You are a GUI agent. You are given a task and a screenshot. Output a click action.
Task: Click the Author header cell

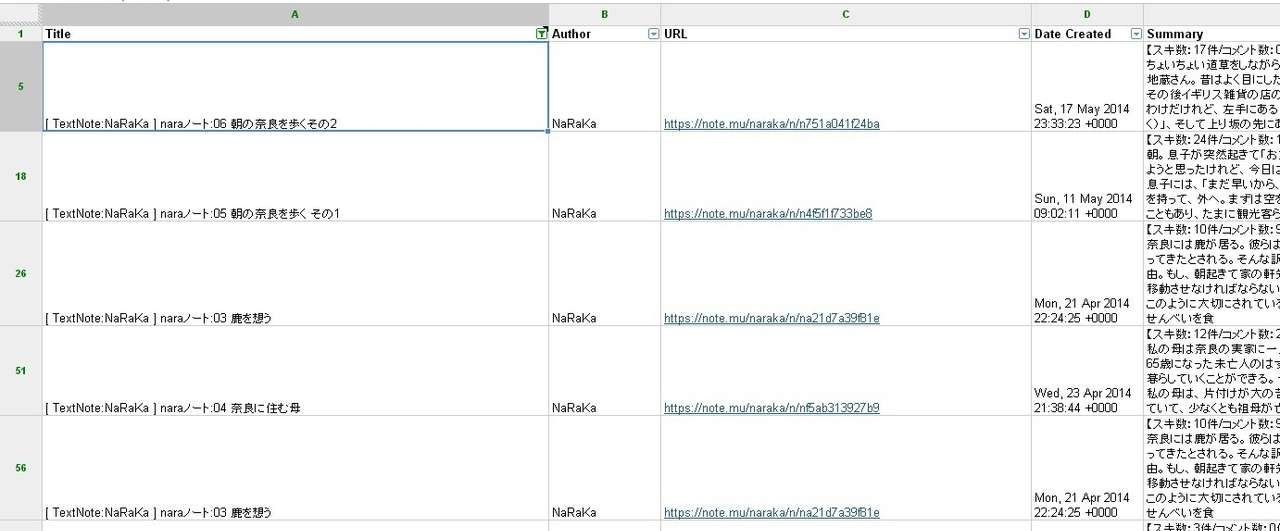click(605, 34)
